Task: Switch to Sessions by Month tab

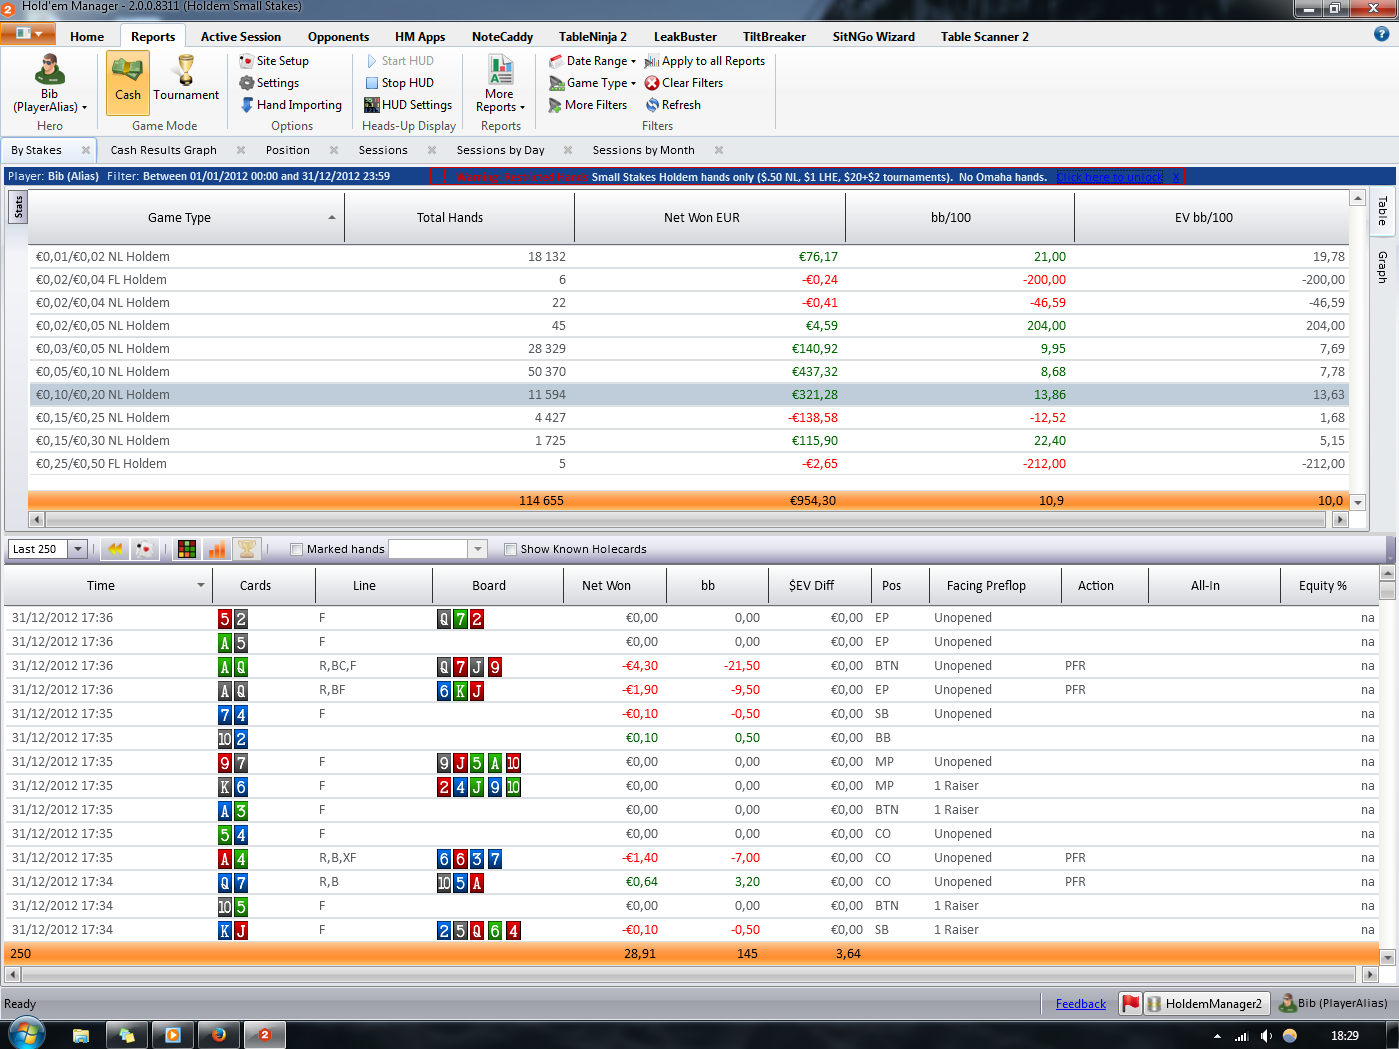Action: point(643,150)
